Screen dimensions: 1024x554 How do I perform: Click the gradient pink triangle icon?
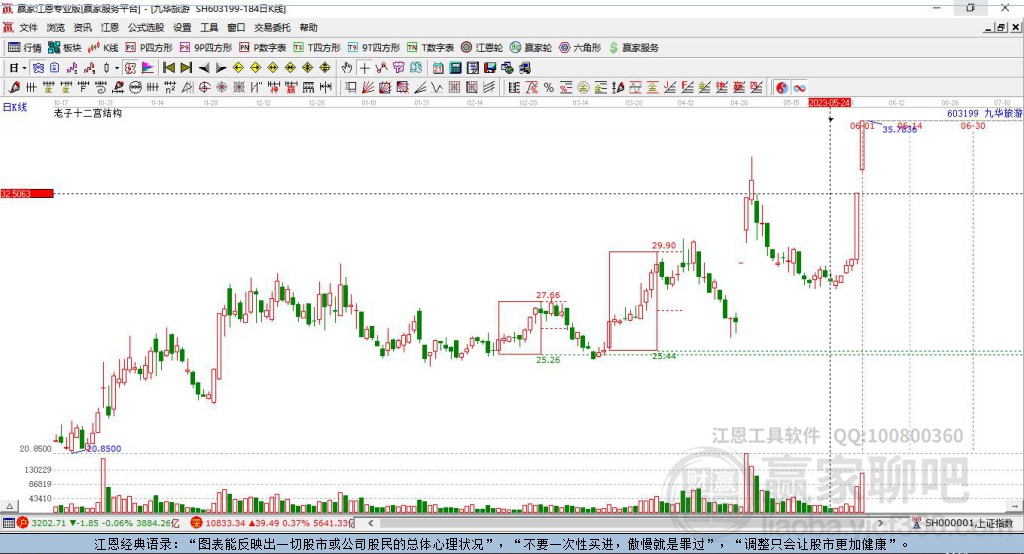click(148, 68)
